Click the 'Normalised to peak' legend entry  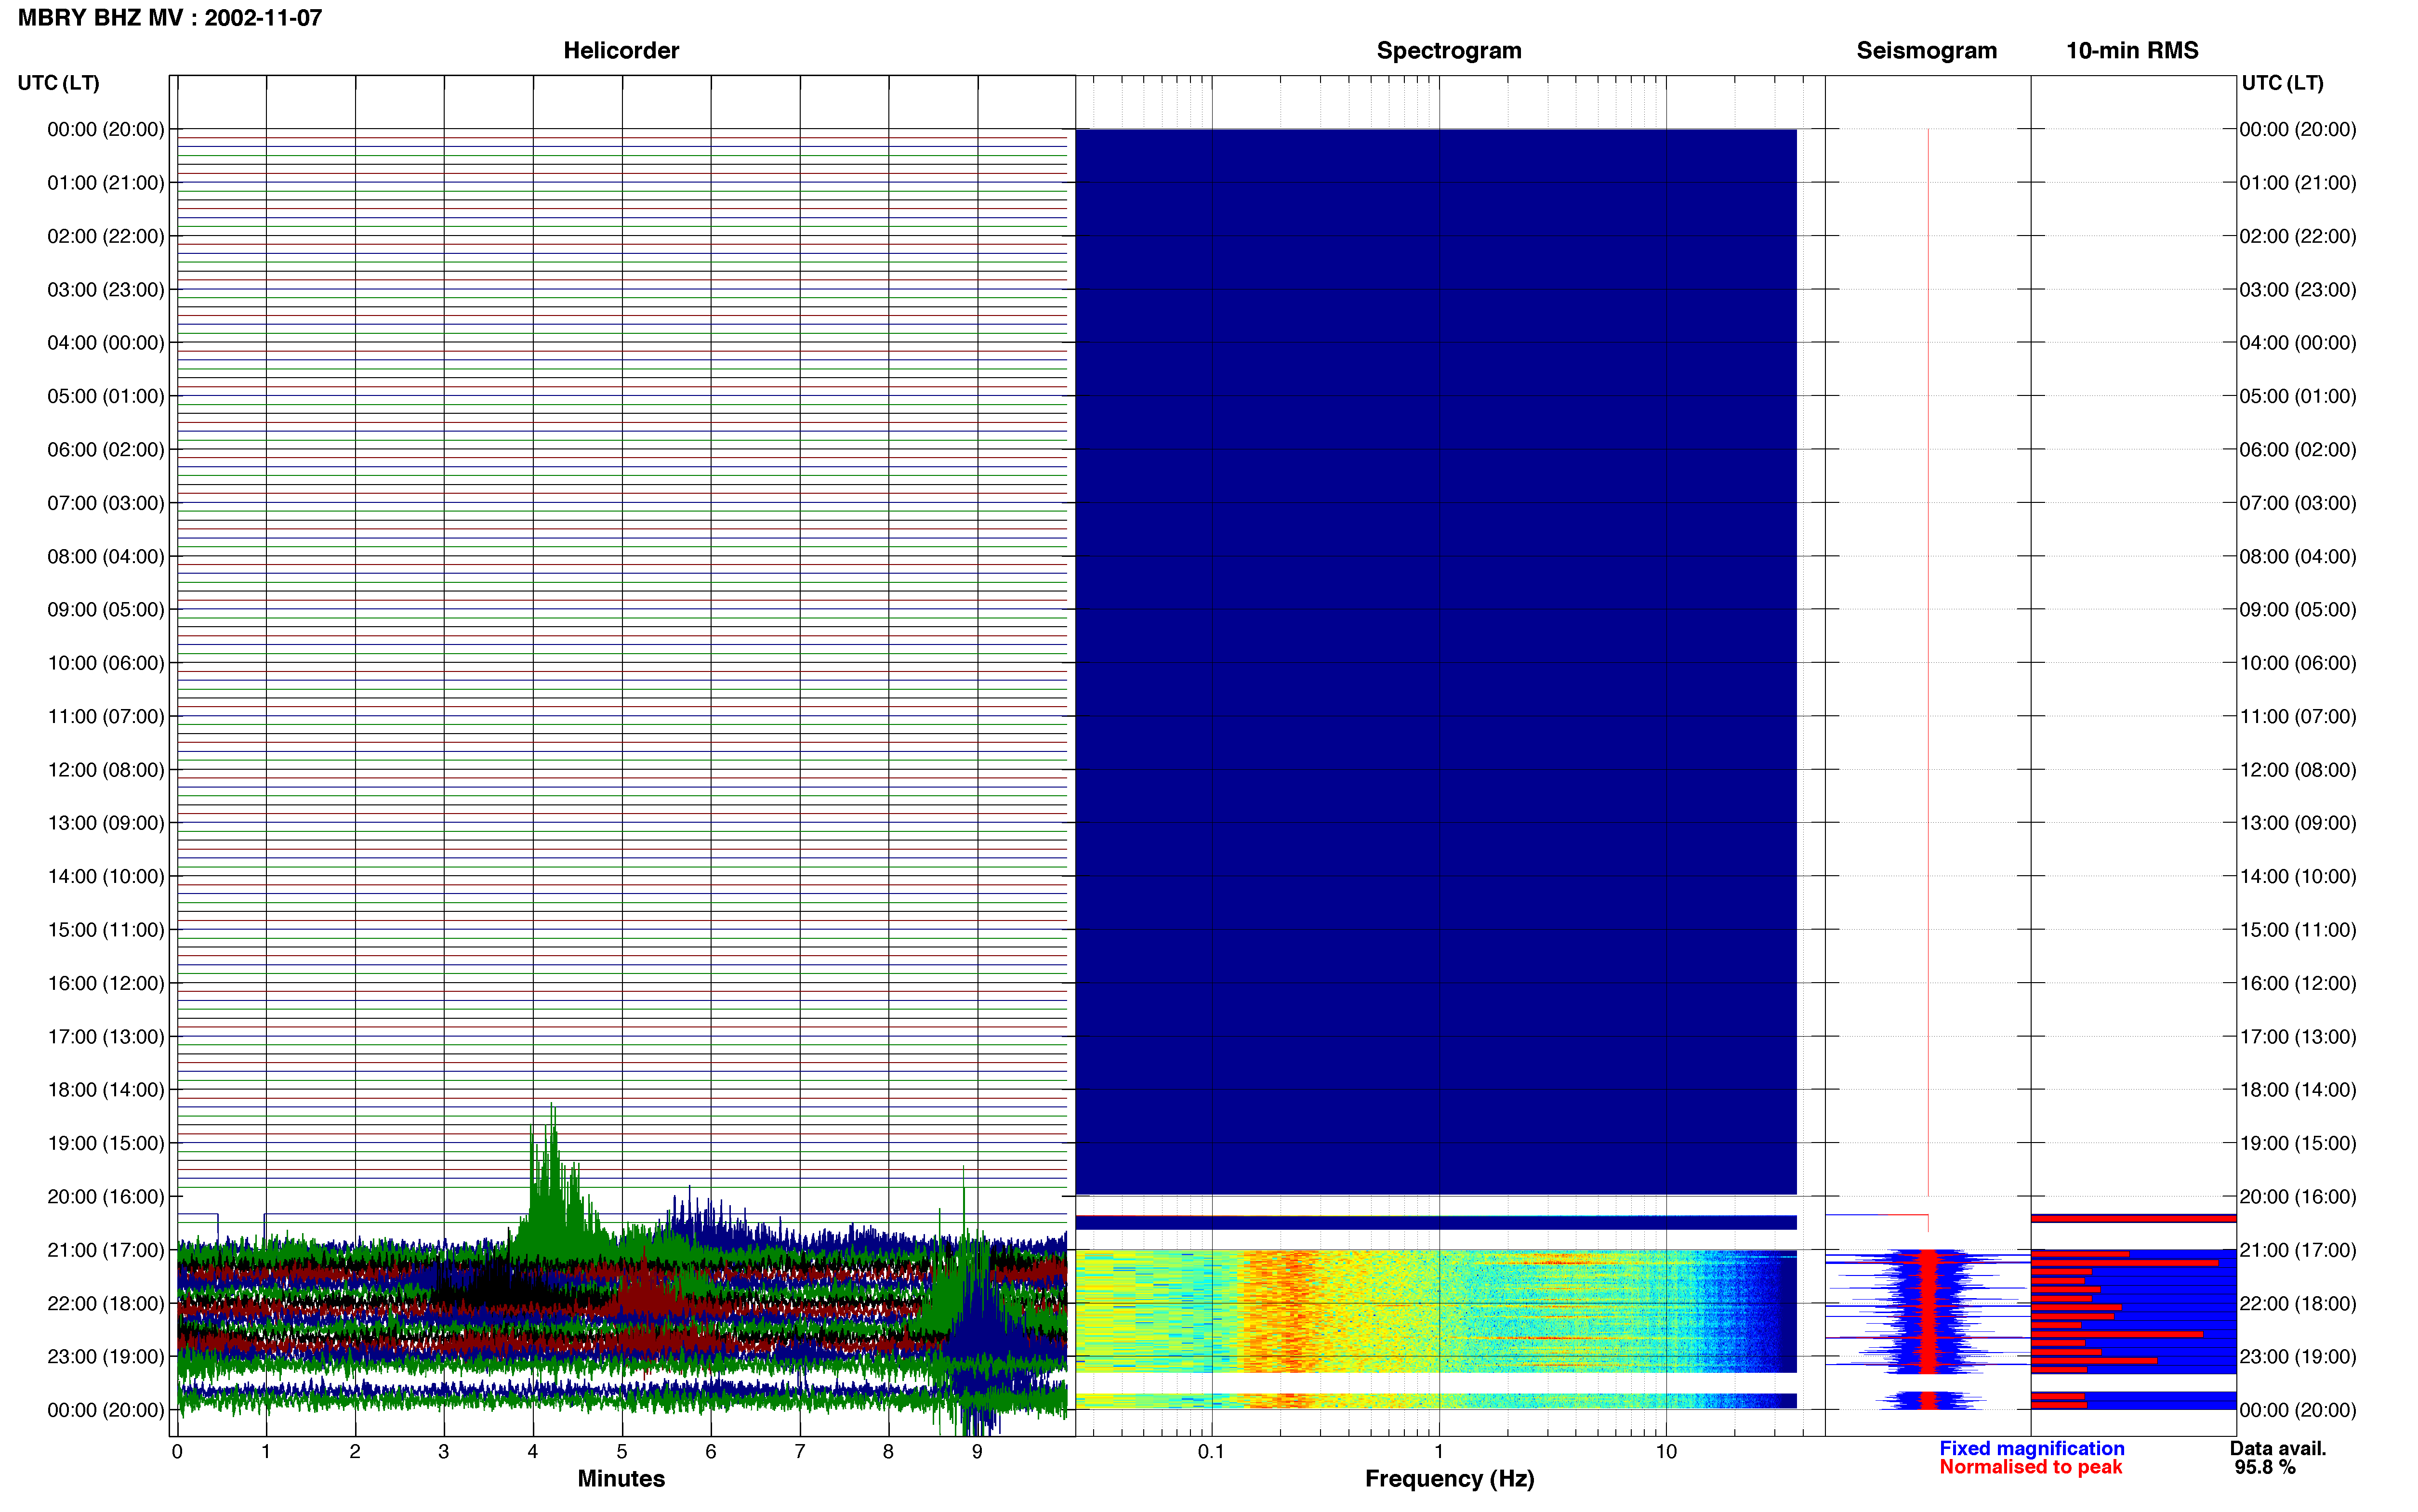tap(2030, 1468)
